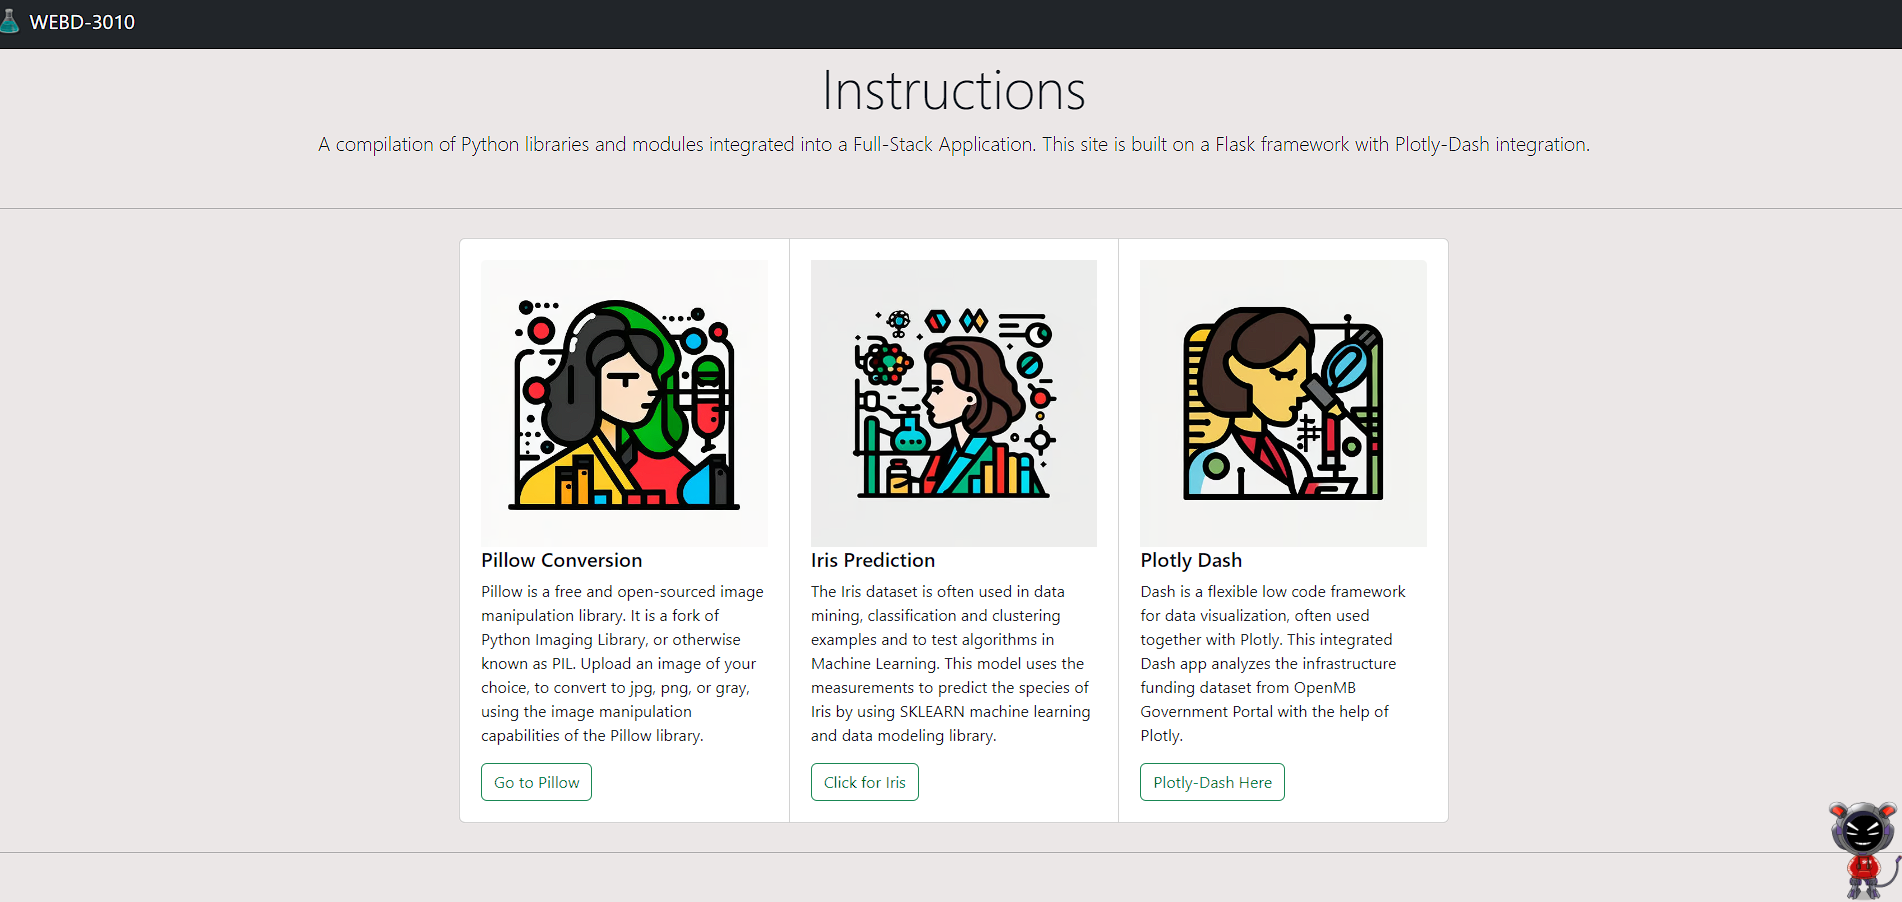
Task: Click the Iris Prediction card title
Action: point(872,560)
